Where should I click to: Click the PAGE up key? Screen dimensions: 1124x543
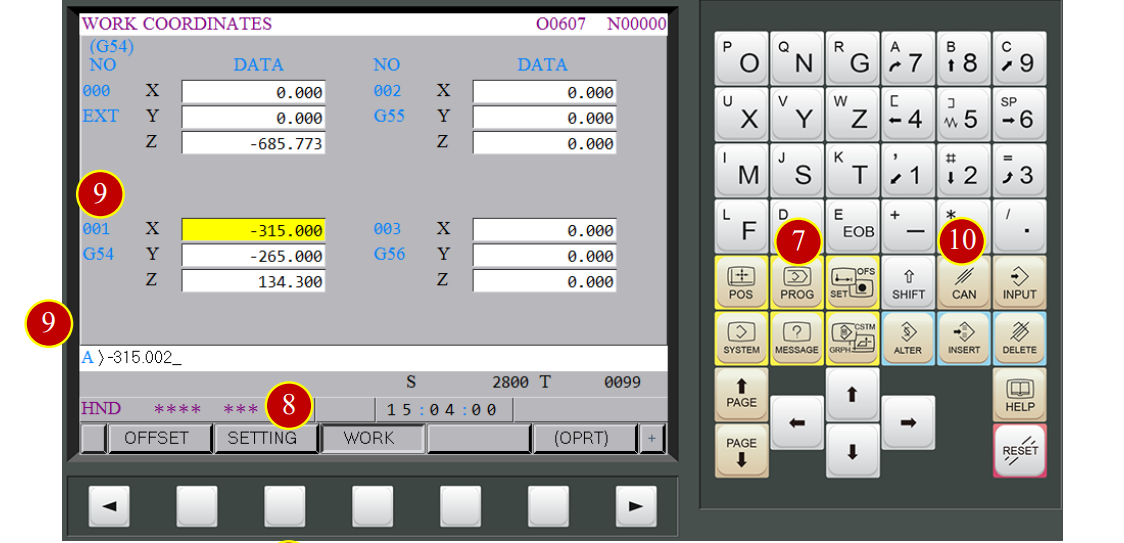coord(741,395)
